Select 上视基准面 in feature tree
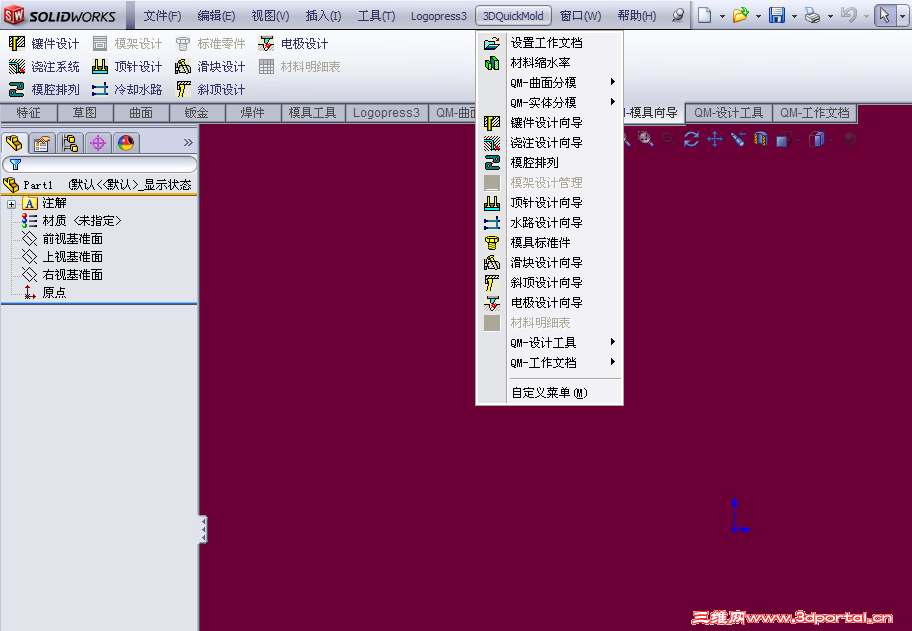 [x=72, y=257]
